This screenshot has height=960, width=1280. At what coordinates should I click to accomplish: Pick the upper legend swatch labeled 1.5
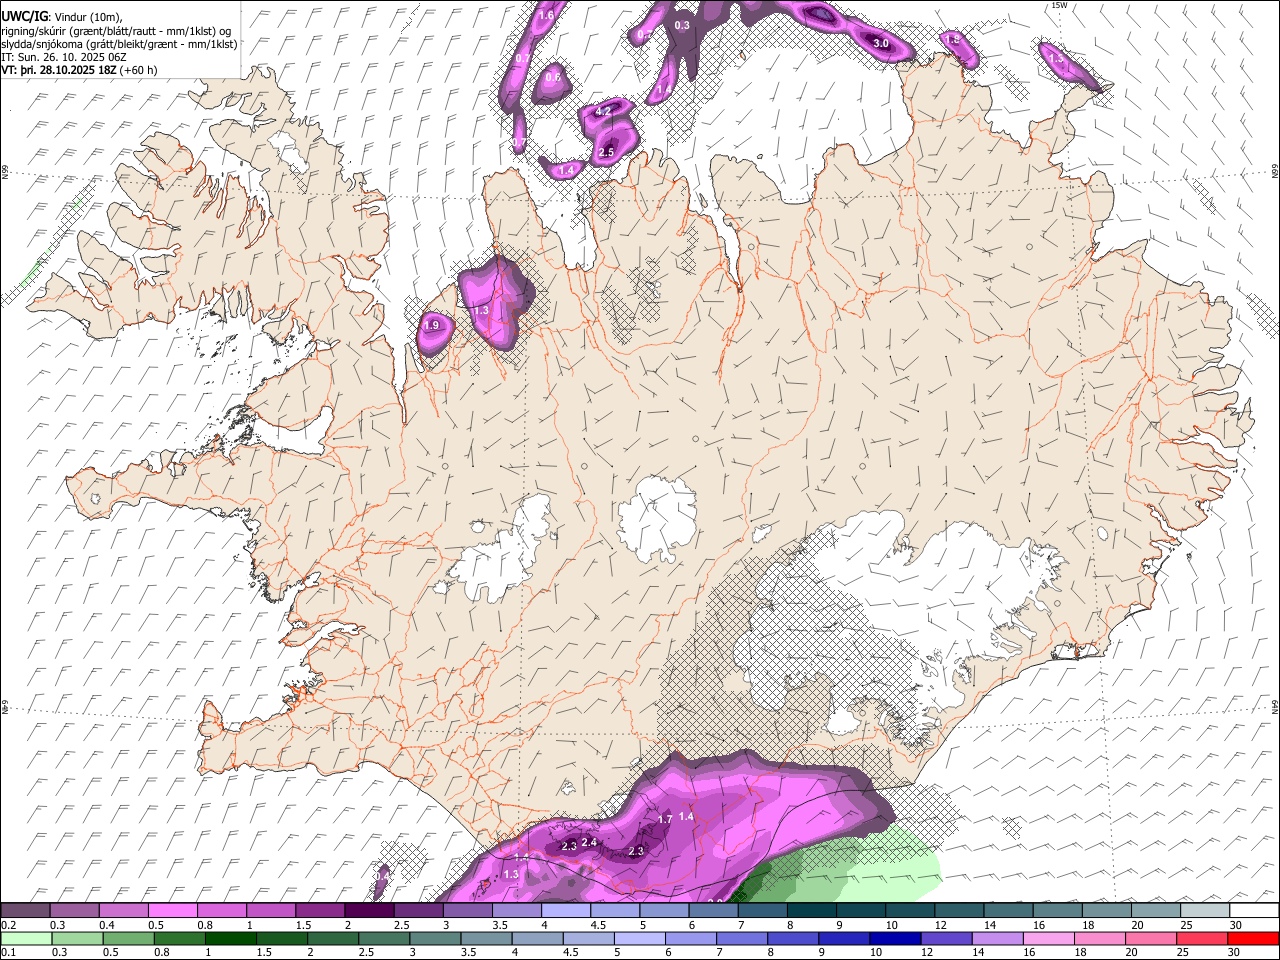(321, 910)
